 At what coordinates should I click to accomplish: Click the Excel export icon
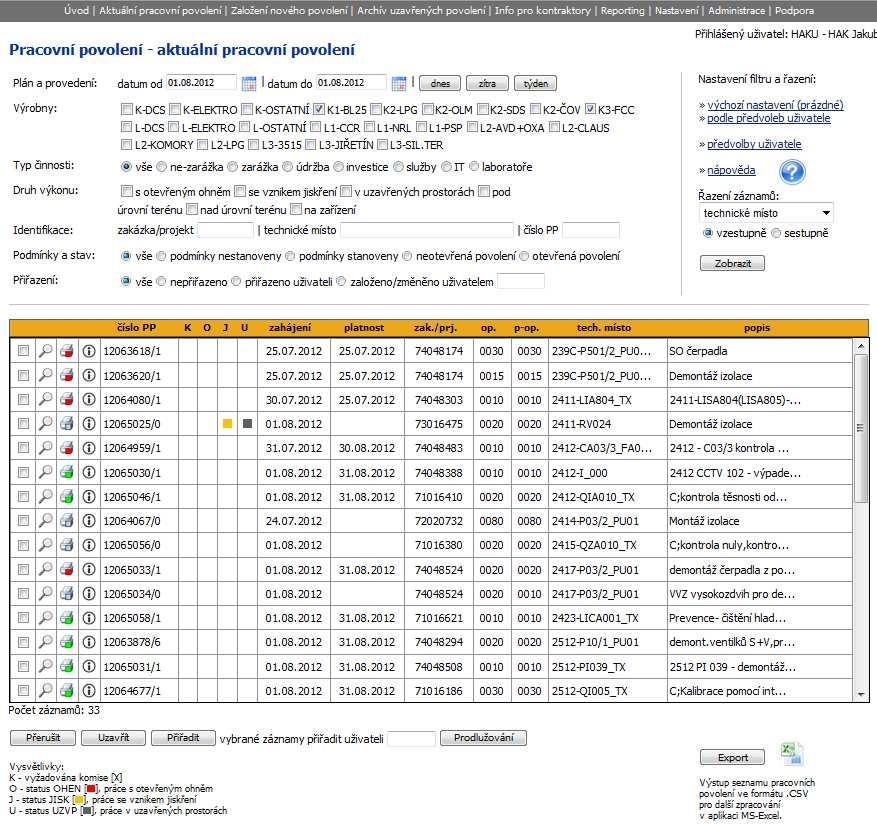[x=791, y=753]
